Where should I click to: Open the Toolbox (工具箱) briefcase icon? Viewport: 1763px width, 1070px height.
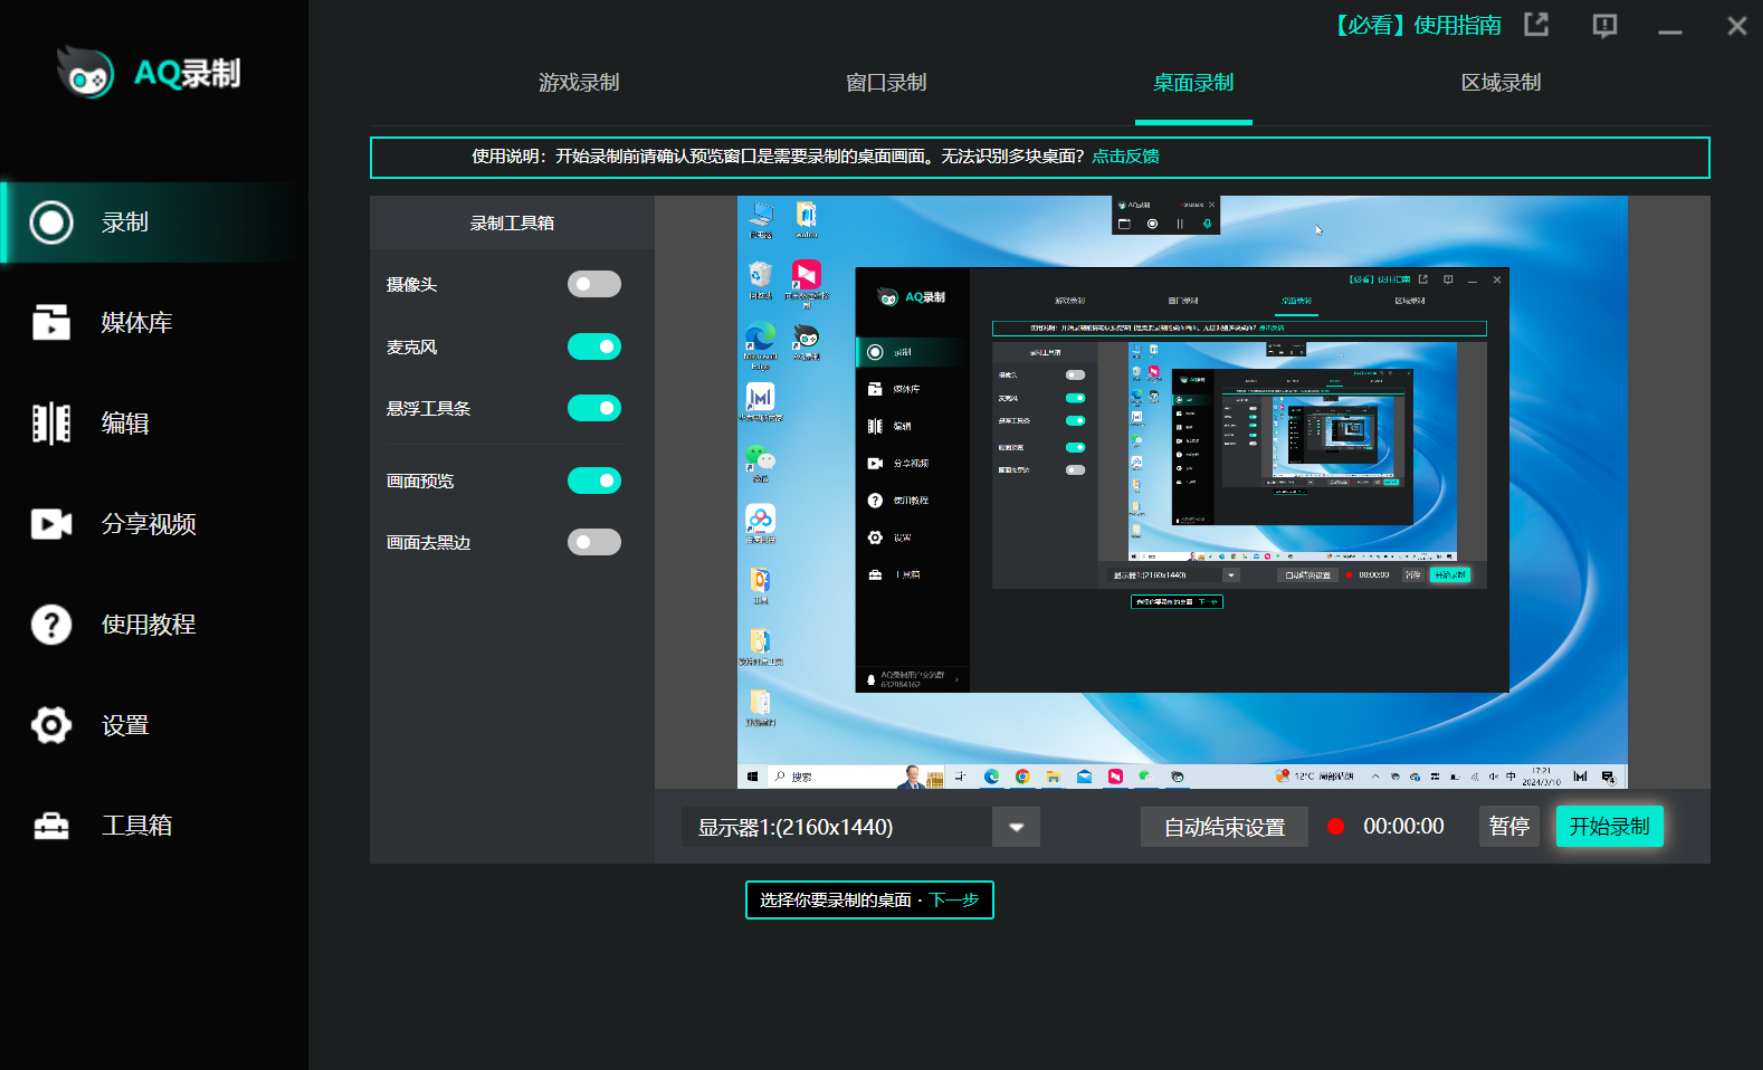(x=51, y=826)
